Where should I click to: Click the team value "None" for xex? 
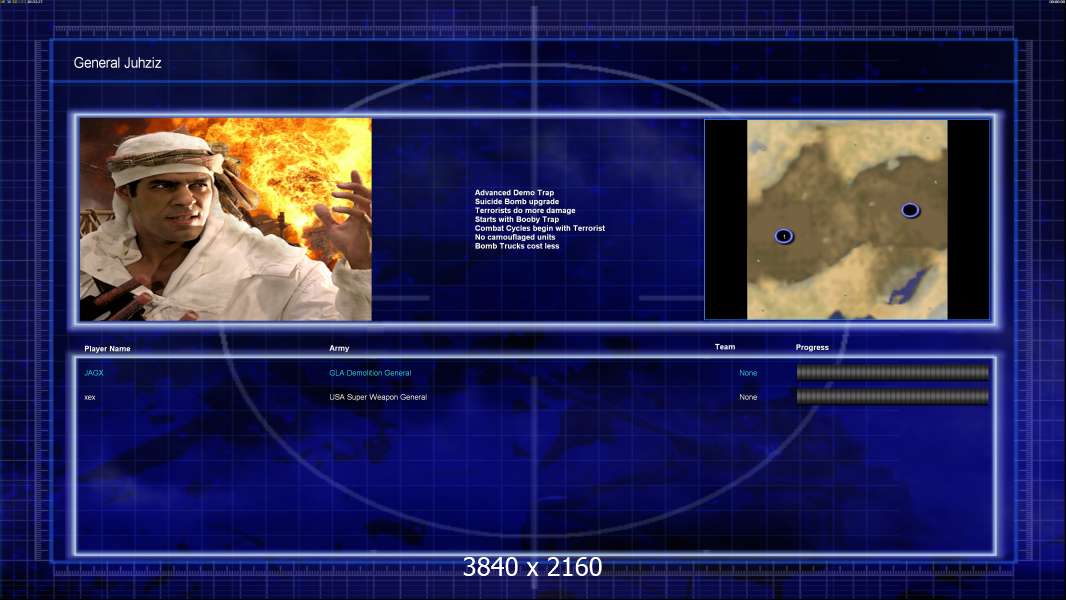(748, 398)
